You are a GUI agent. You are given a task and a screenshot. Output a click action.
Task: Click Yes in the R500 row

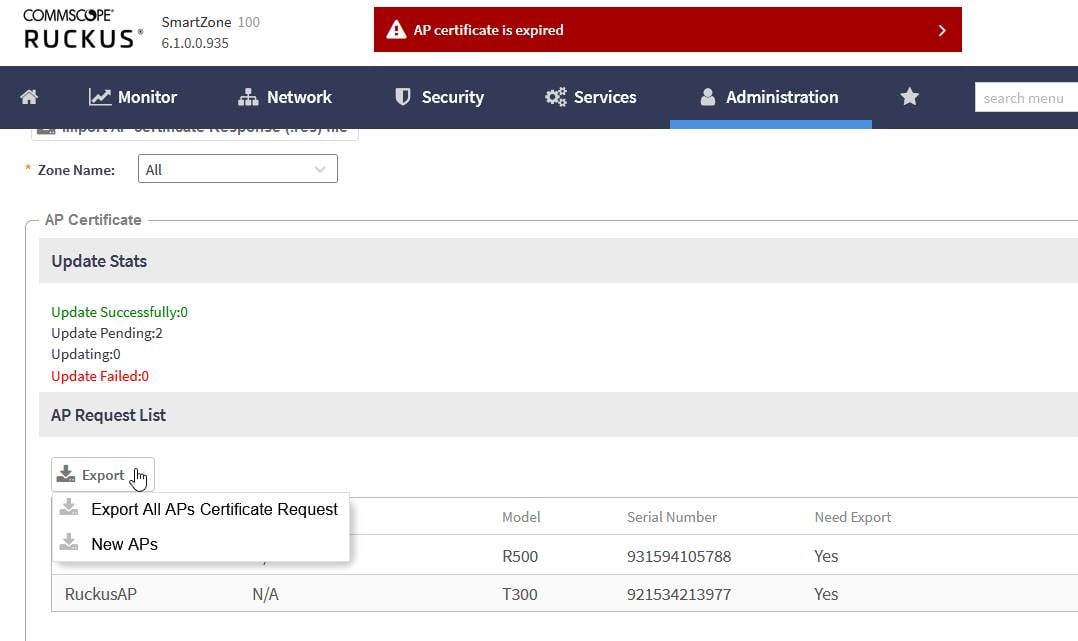click(x=826, y=556)
